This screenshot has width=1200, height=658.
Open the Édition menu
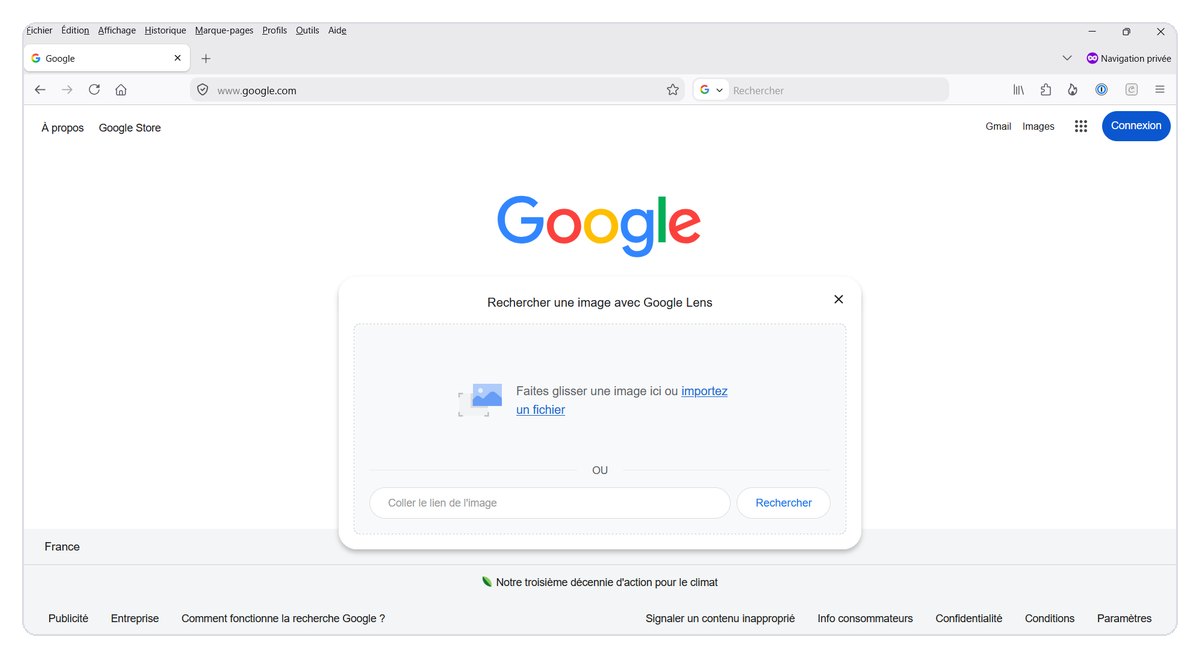point(75,30)
